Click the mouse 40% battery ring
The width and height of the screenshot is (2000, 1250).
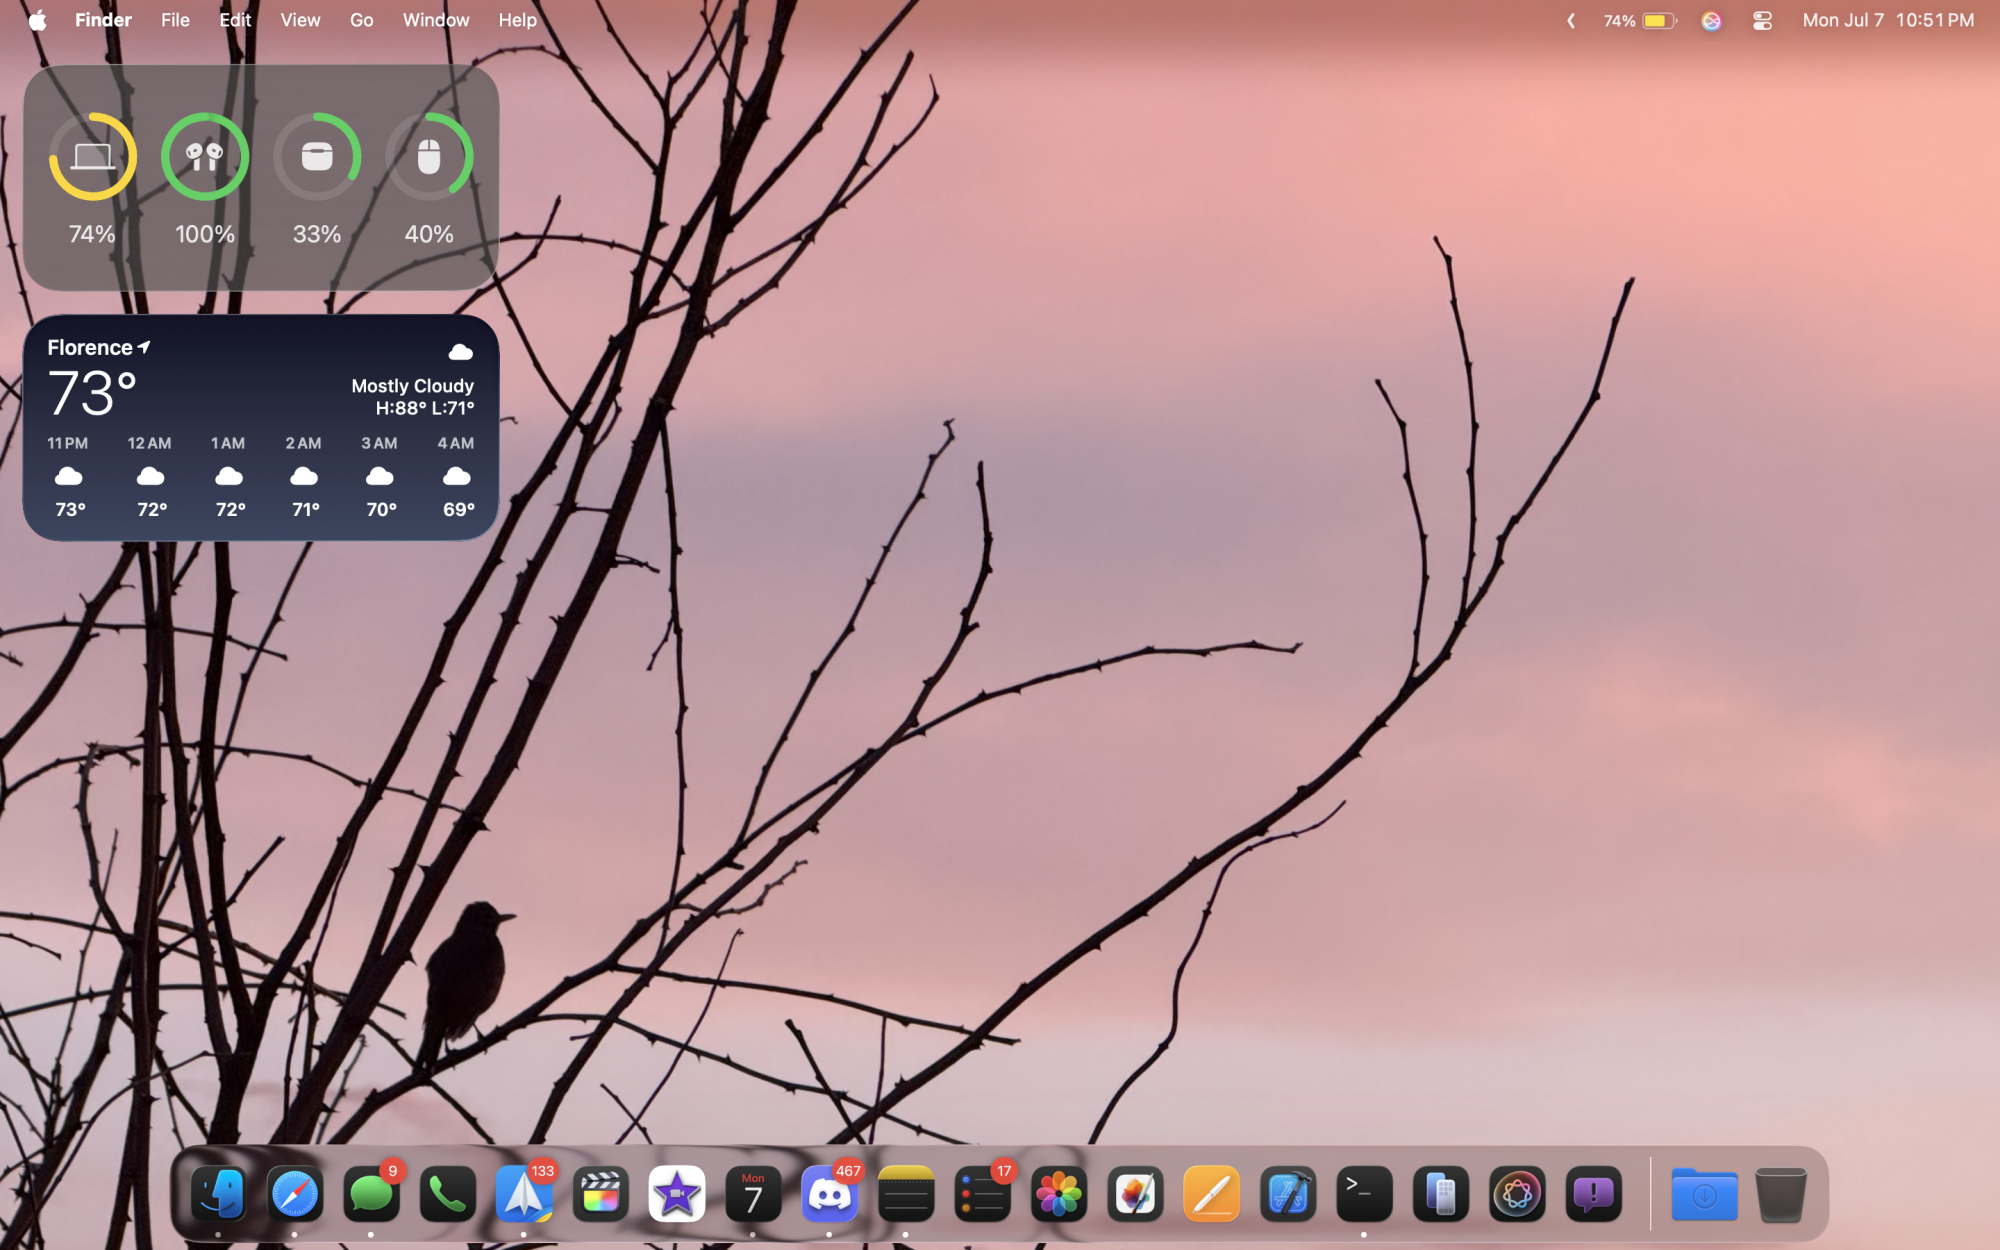(429, 157)
